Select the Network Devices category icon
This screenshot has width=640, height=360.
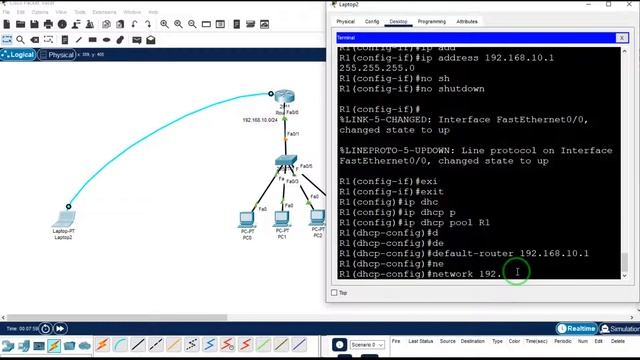tap(8, 346)
